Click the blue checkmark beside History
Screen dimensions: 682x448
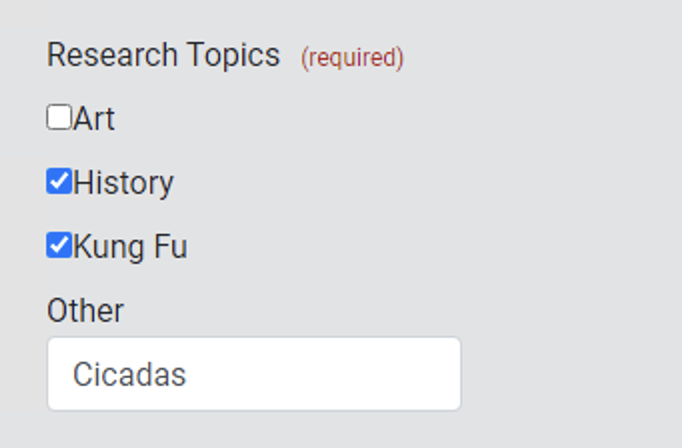59,182
